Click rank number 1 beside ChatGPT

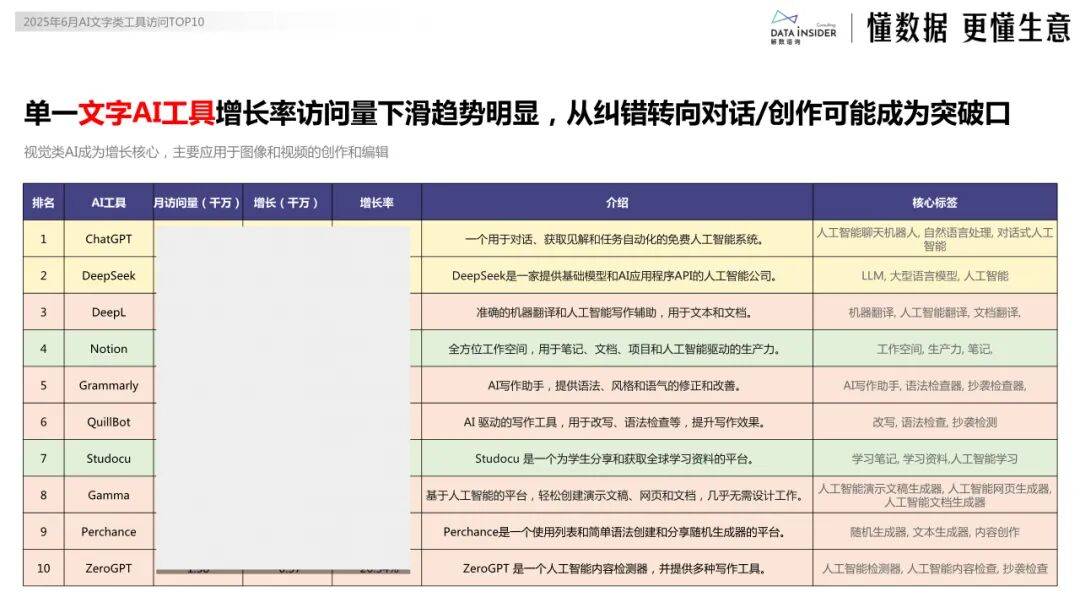43,239
